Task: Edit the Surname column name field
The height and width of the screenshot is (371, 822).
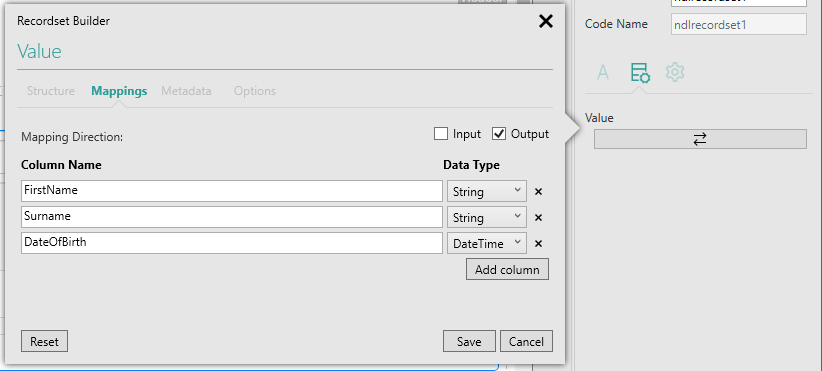Action: tap(232, 217)
